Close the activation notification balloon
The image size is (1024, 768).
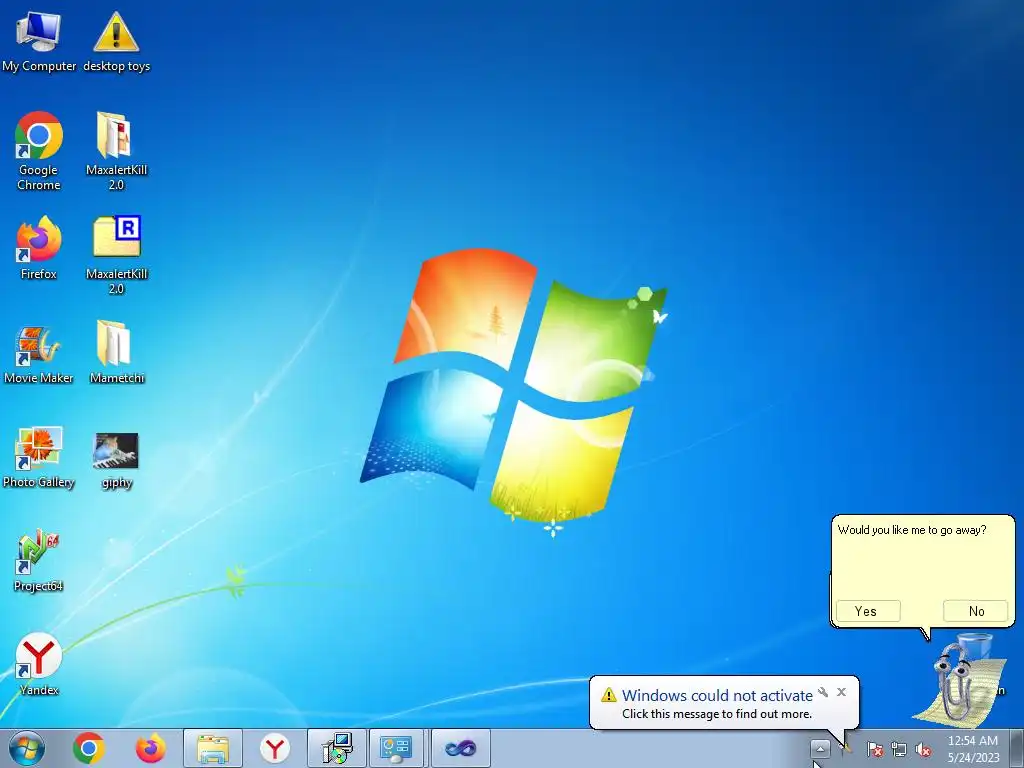(841, 692)
